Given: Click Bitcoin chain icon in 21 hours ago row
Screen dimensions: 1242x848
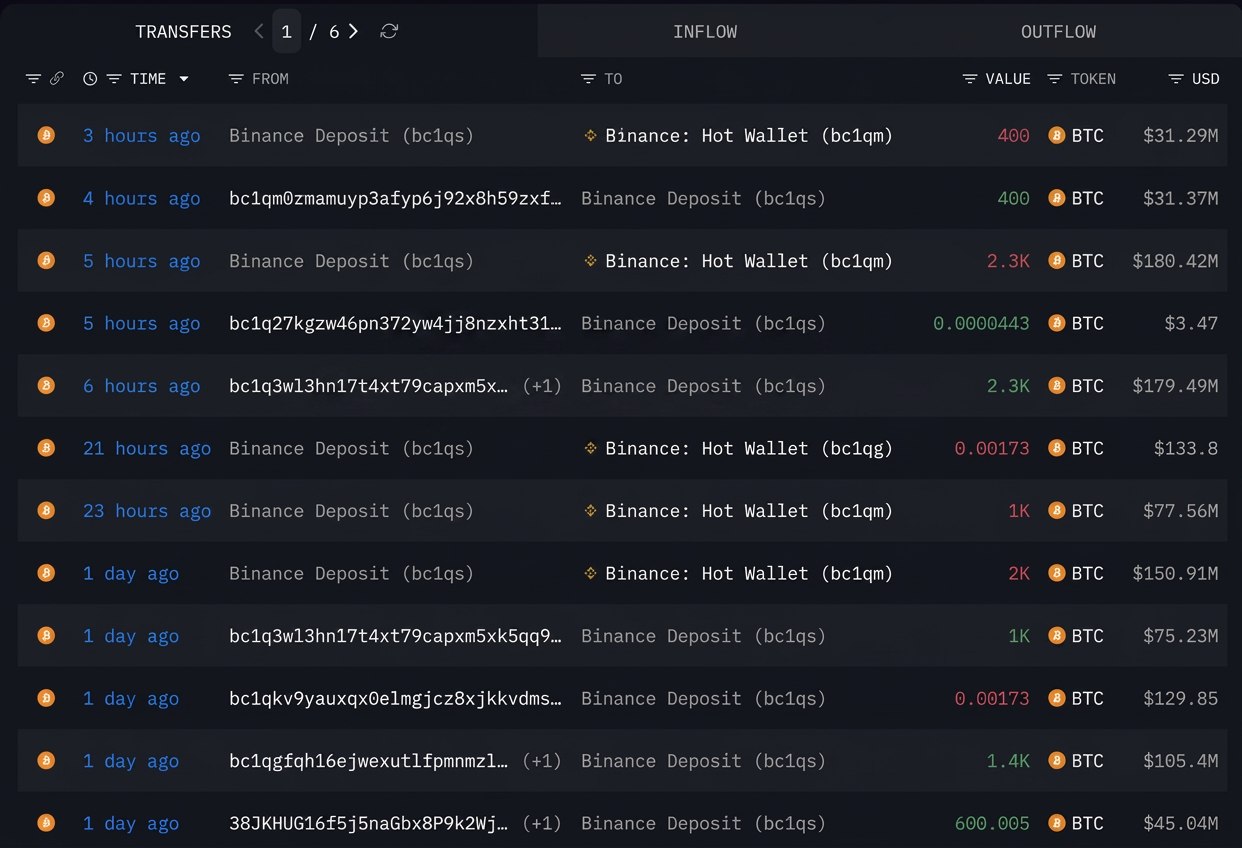Looking at the screenshot, I should coord(46,448).
